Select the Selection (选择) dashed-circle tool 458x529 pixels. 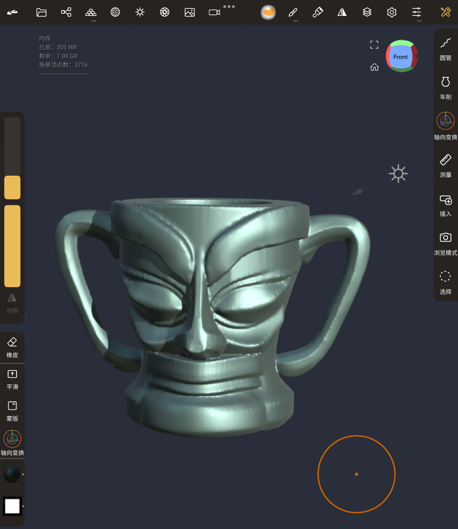point(446,282)
